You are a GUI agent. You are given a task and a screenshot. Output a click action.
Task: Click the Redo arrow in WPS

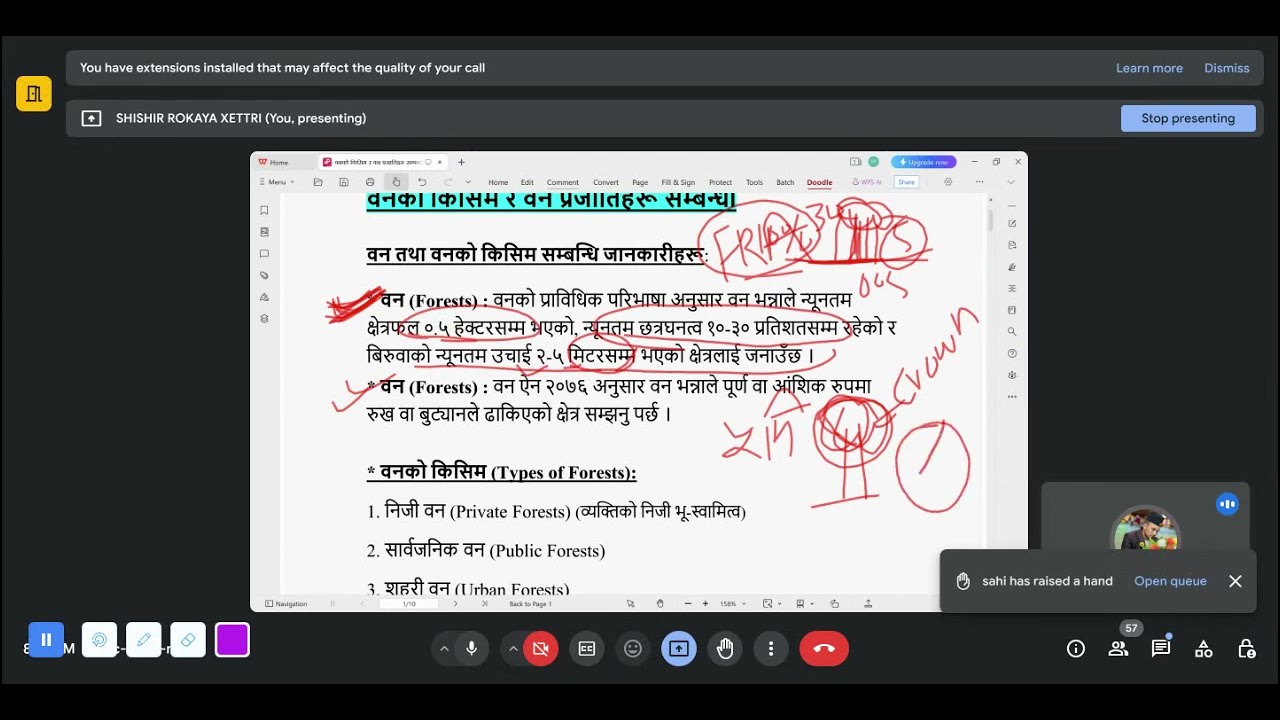coord(448,182)
